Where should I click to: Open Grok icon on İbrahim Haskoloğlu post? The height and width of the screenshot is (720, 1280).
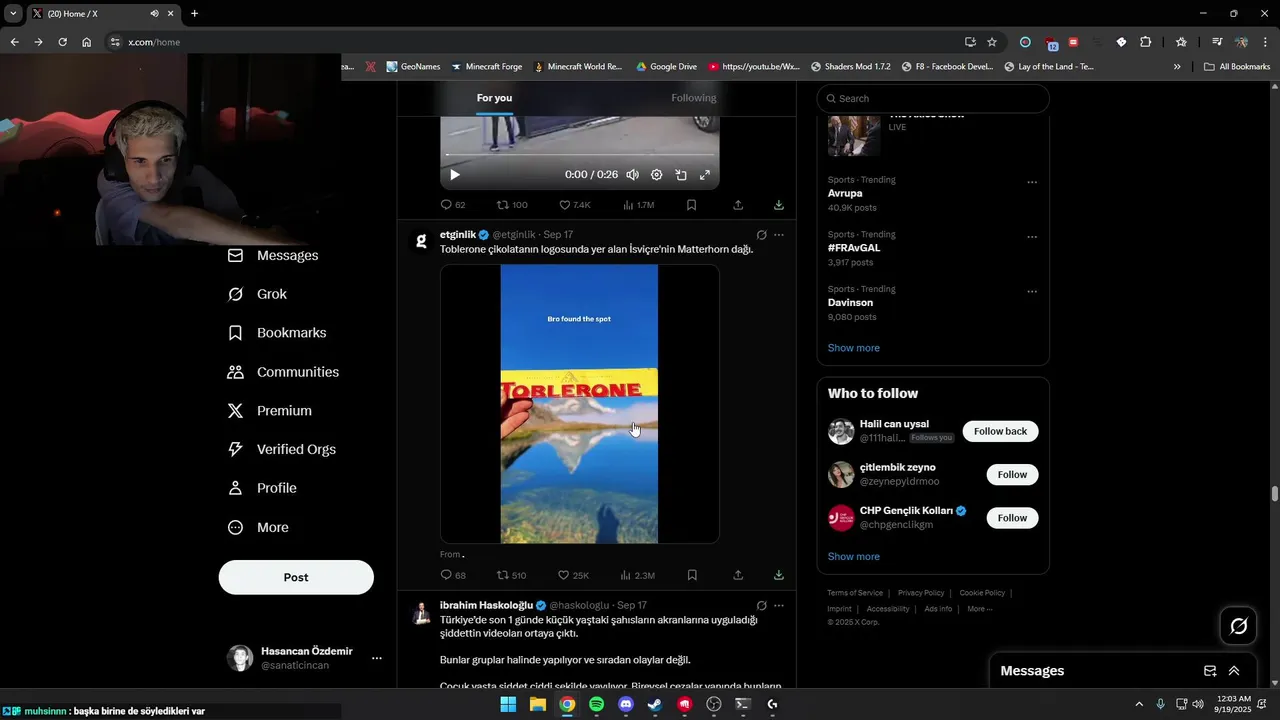click(761, 605)
